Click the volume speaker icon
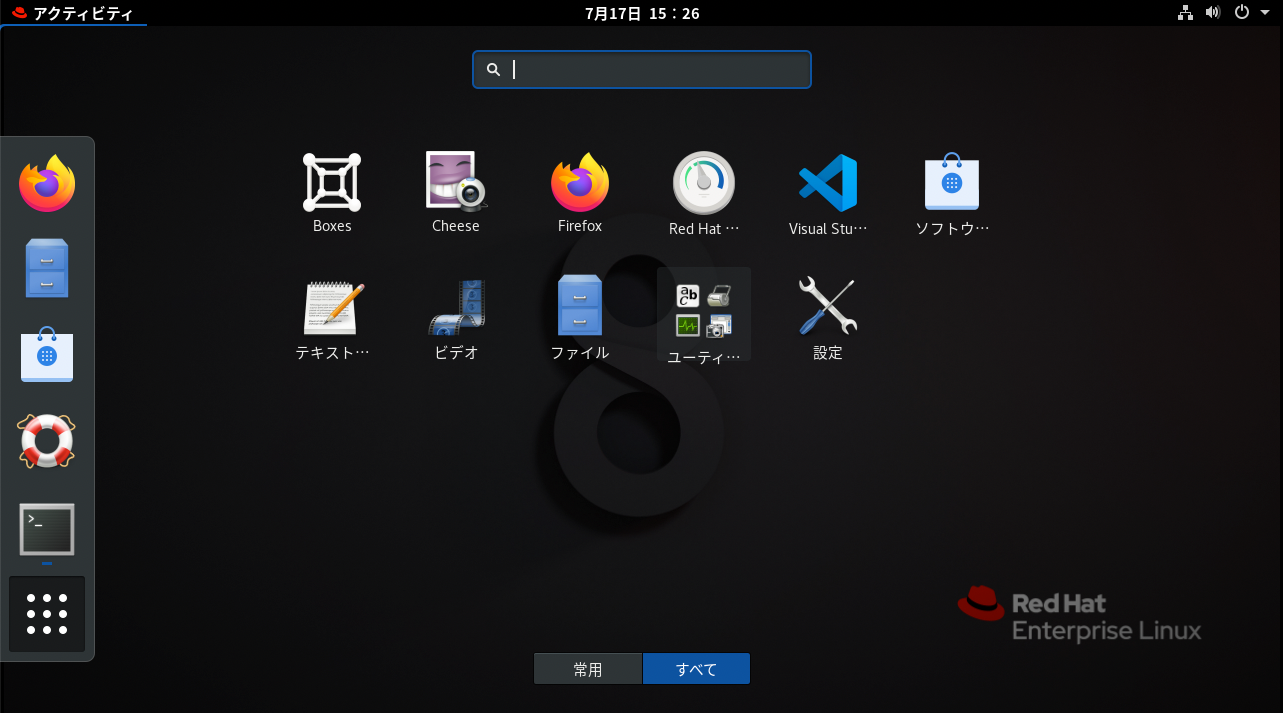1283x713 pixels. coord(1213,13)
